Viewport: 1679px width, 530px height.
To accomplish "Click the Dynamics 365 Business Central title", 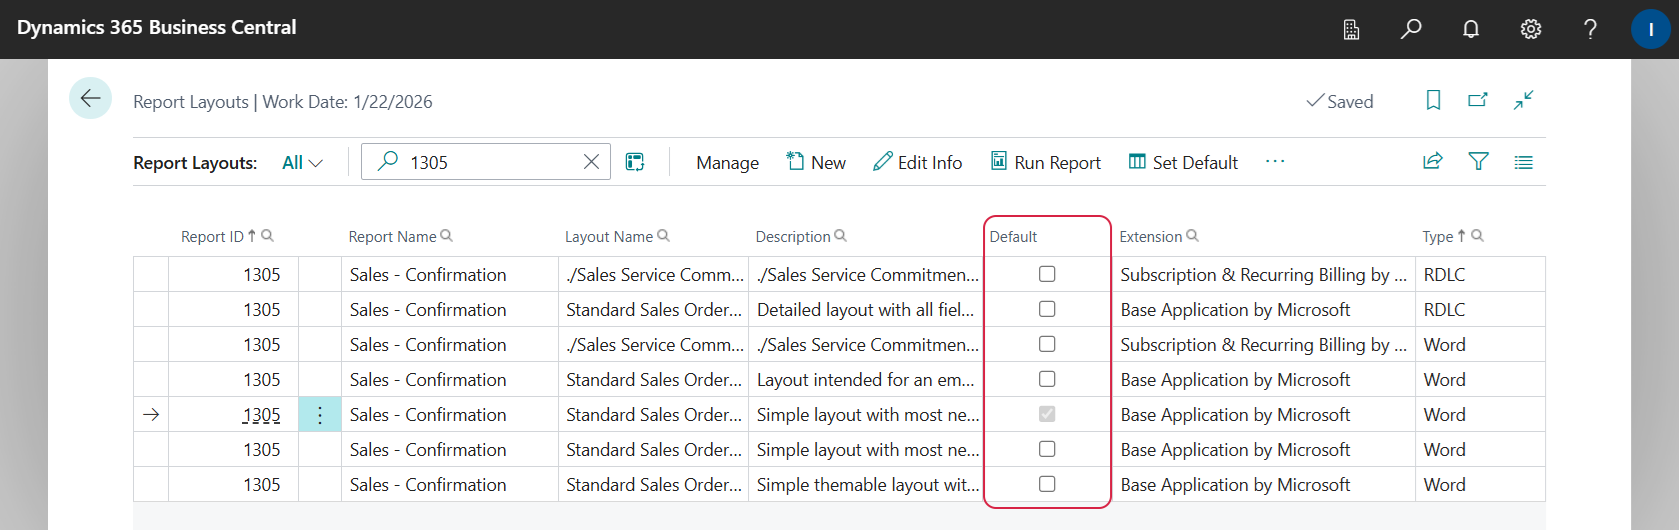I will [x=157, y=28].
